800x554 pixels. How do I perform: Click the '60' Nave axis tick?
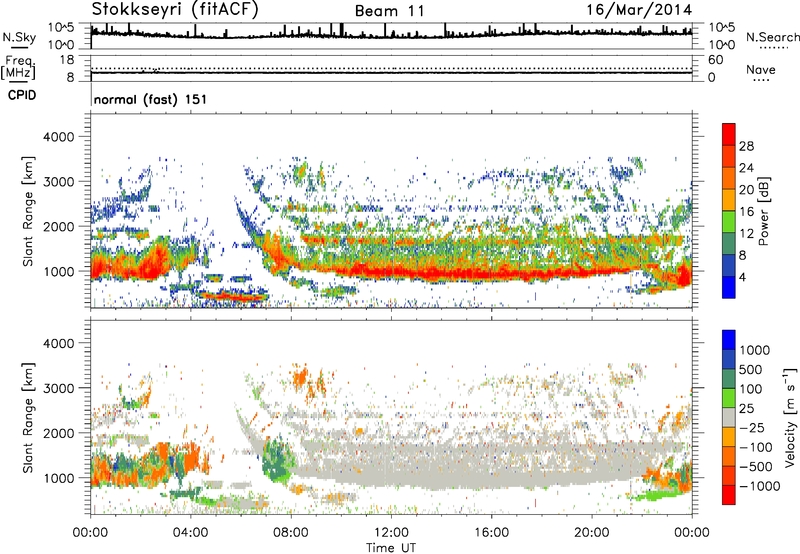pos(715,60)
